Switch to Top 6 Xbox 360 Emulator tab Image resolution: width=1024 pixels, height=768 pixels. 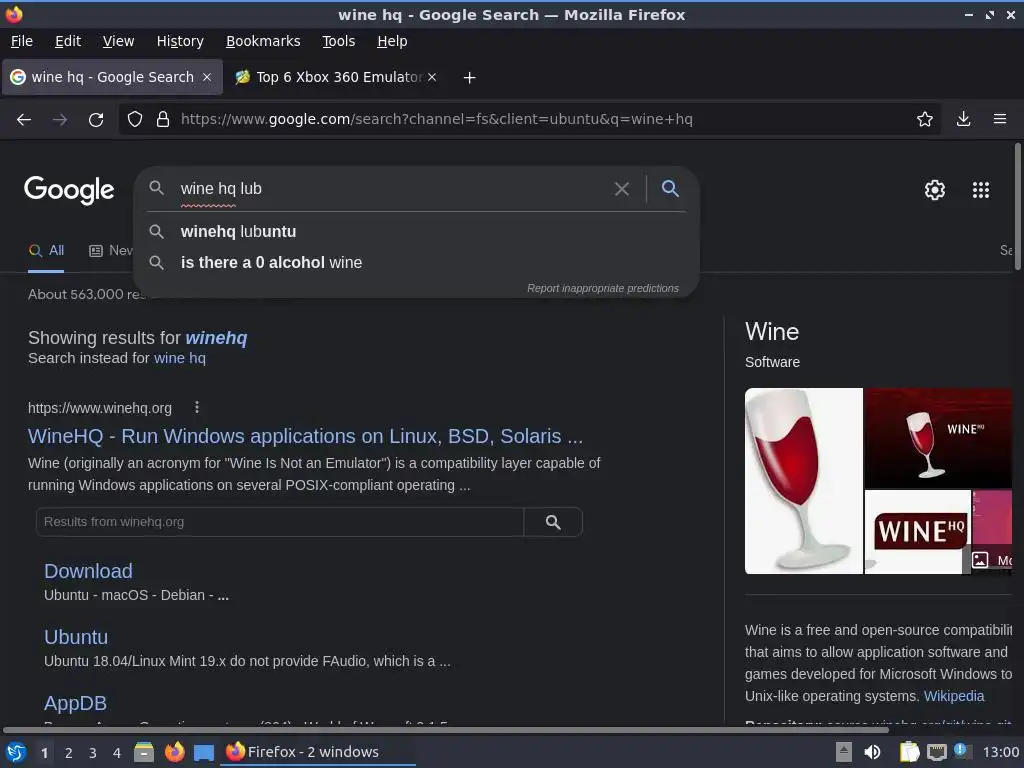point(337,77)
